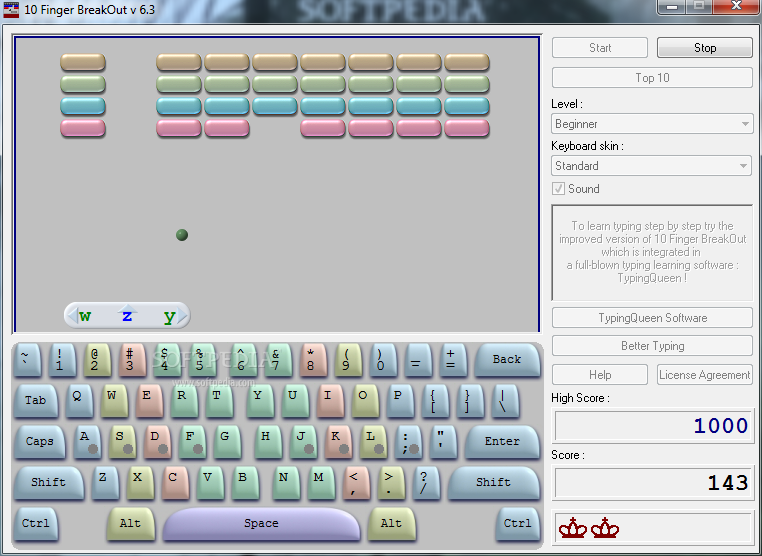The image size is (762, 556).
Task: Open the Help button
Action: (600, 375)
